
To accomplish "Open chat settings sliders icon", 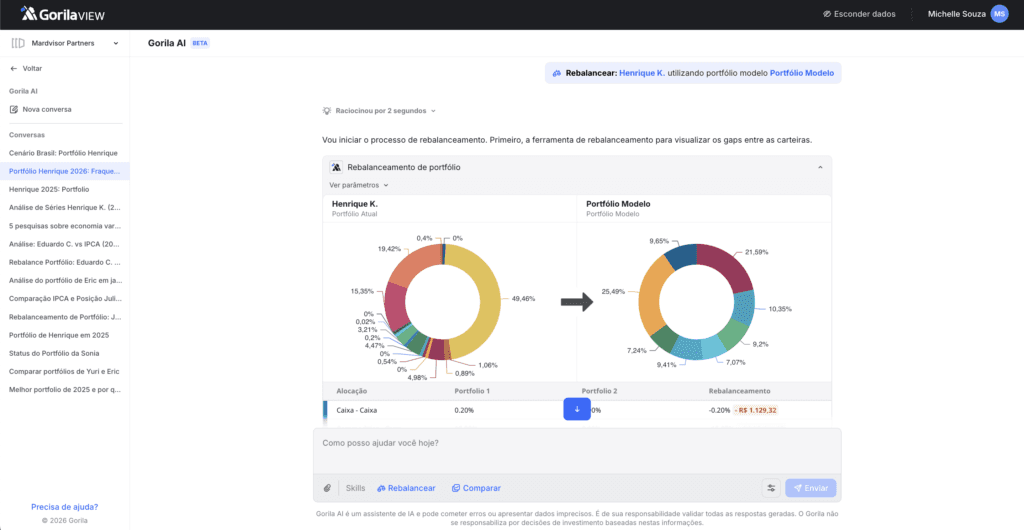I will [771, 488].
